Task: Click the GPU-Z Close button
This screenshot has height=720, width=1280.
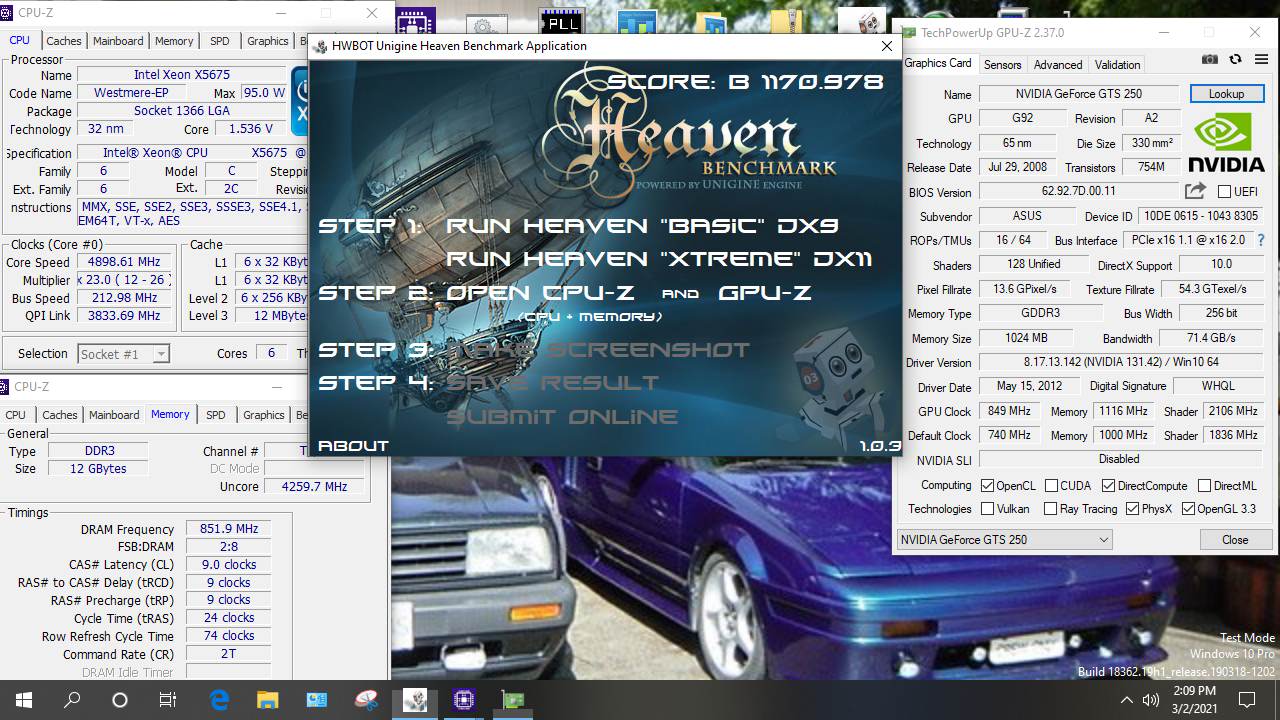Action: pyautogui.click(x=1235, y=540)
